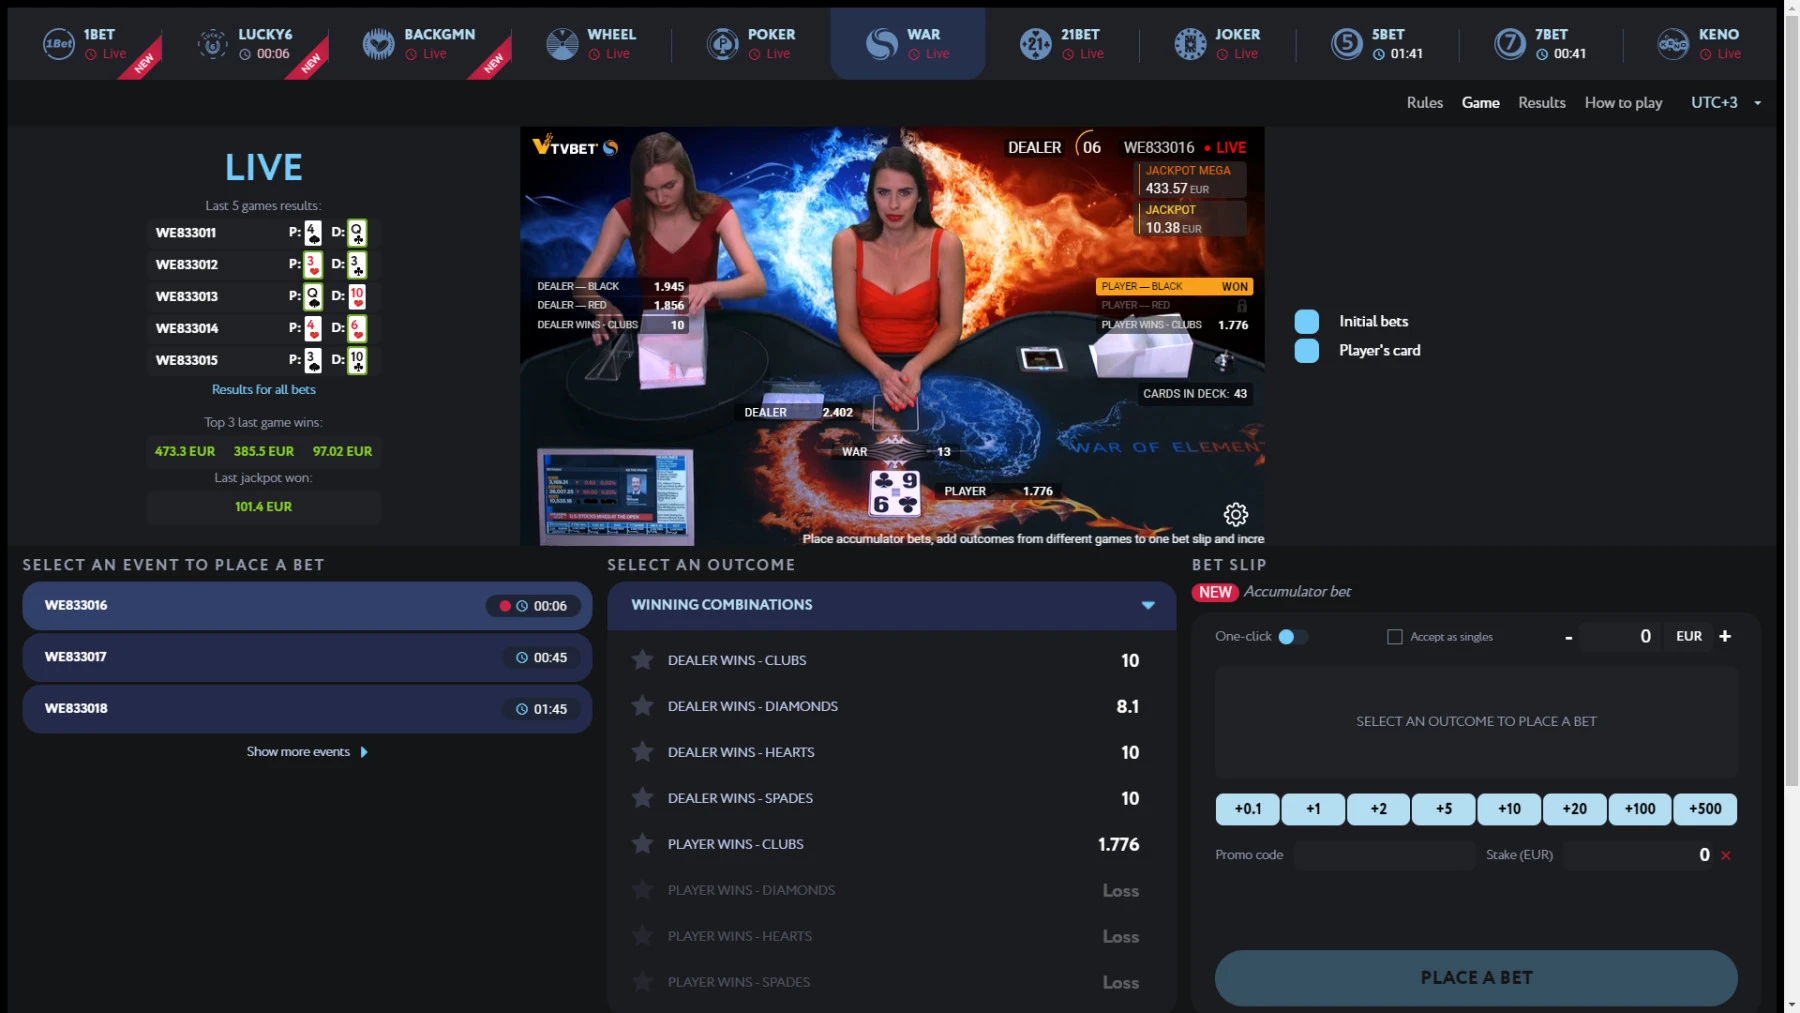The width and height of the screenshot is (1800, 1013).
Task: Select the Poker game icon
Action: pos(722,44)
